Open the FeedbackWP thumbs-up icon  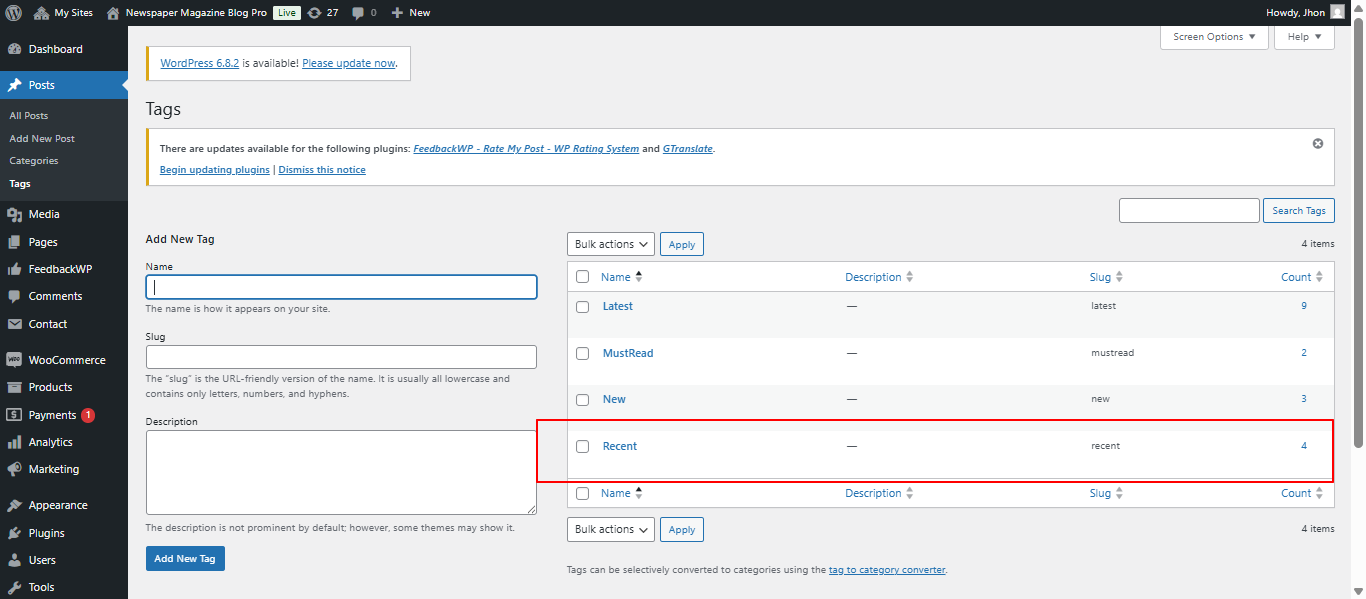14,269
